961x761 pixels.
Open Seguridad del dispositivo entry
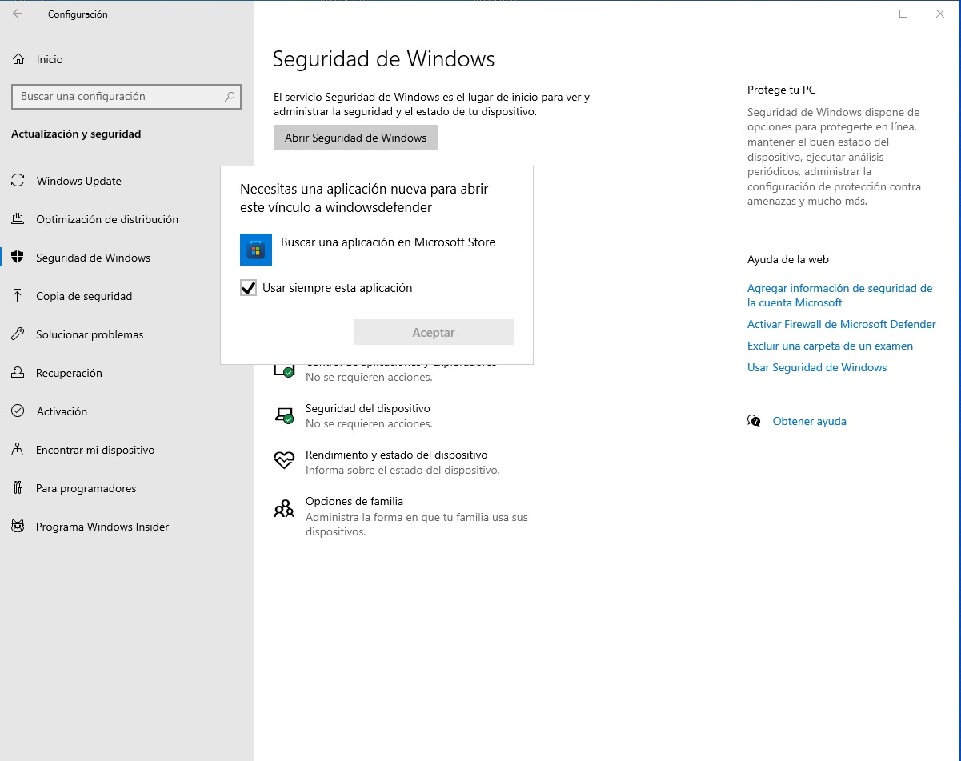[x=368, y=415]
